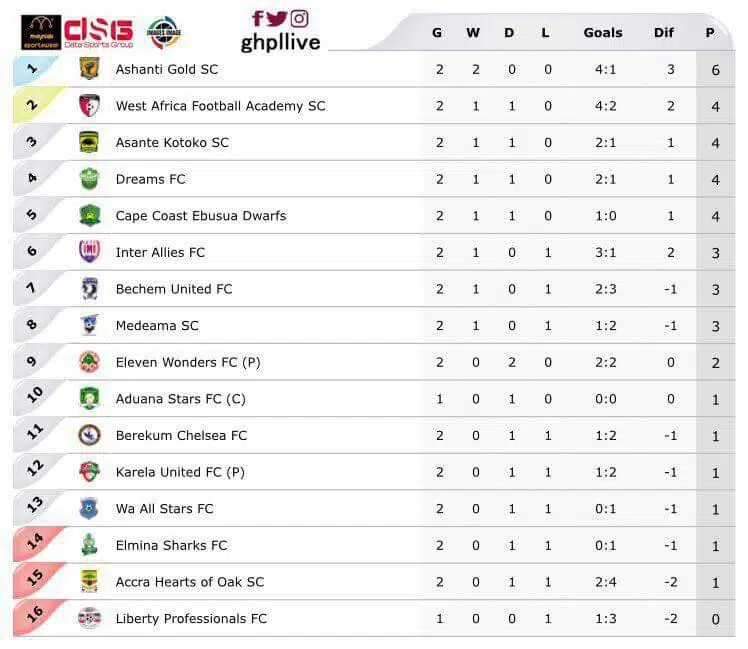
Task: Click the Elmina Sharks FC team name
Action: click(171, 545)
